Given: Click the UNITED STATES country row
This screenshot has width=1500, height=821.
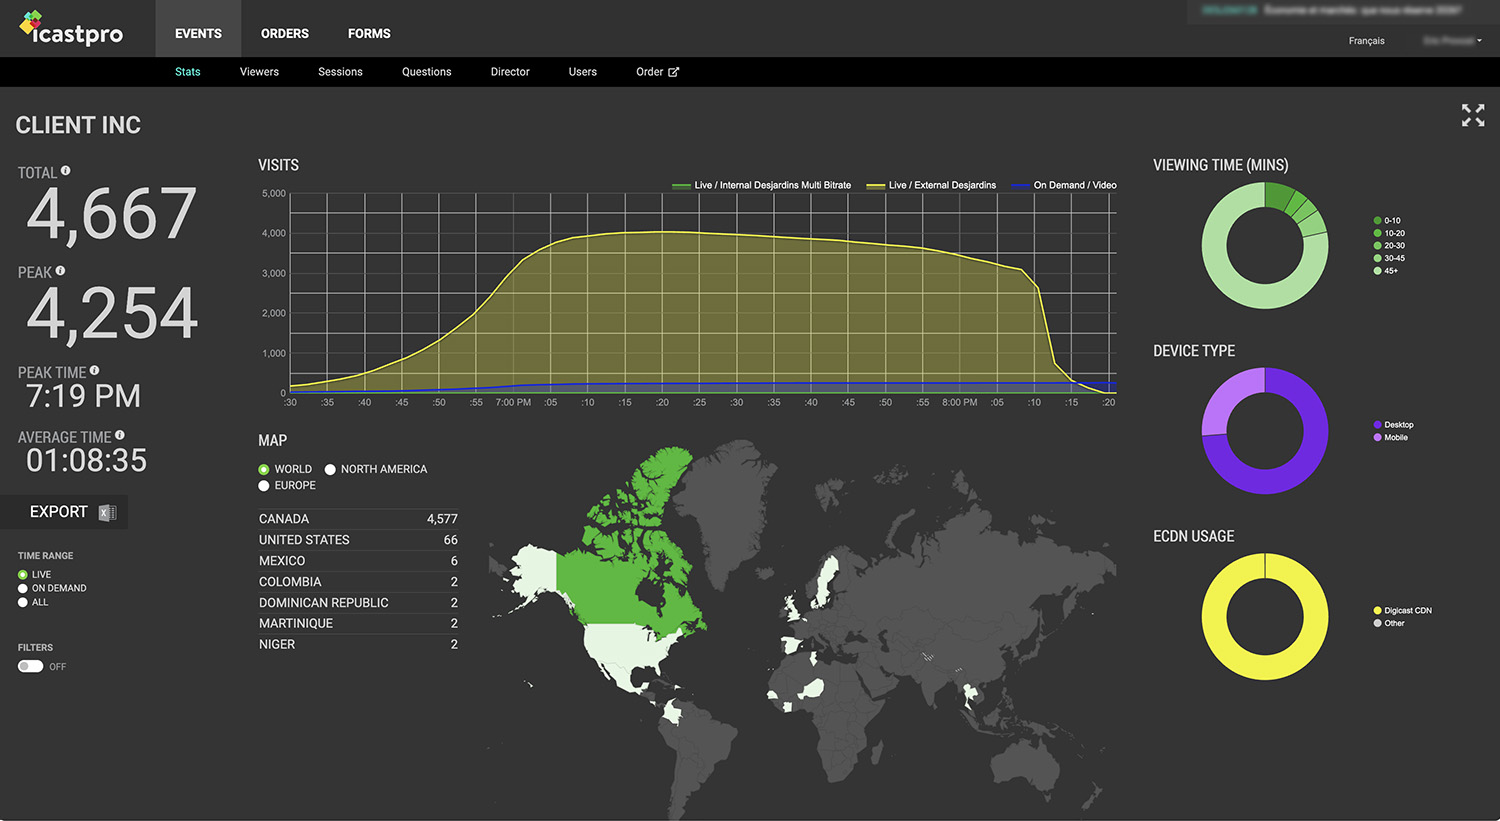Looking at the screenshot, I should (x=358, y=540).
